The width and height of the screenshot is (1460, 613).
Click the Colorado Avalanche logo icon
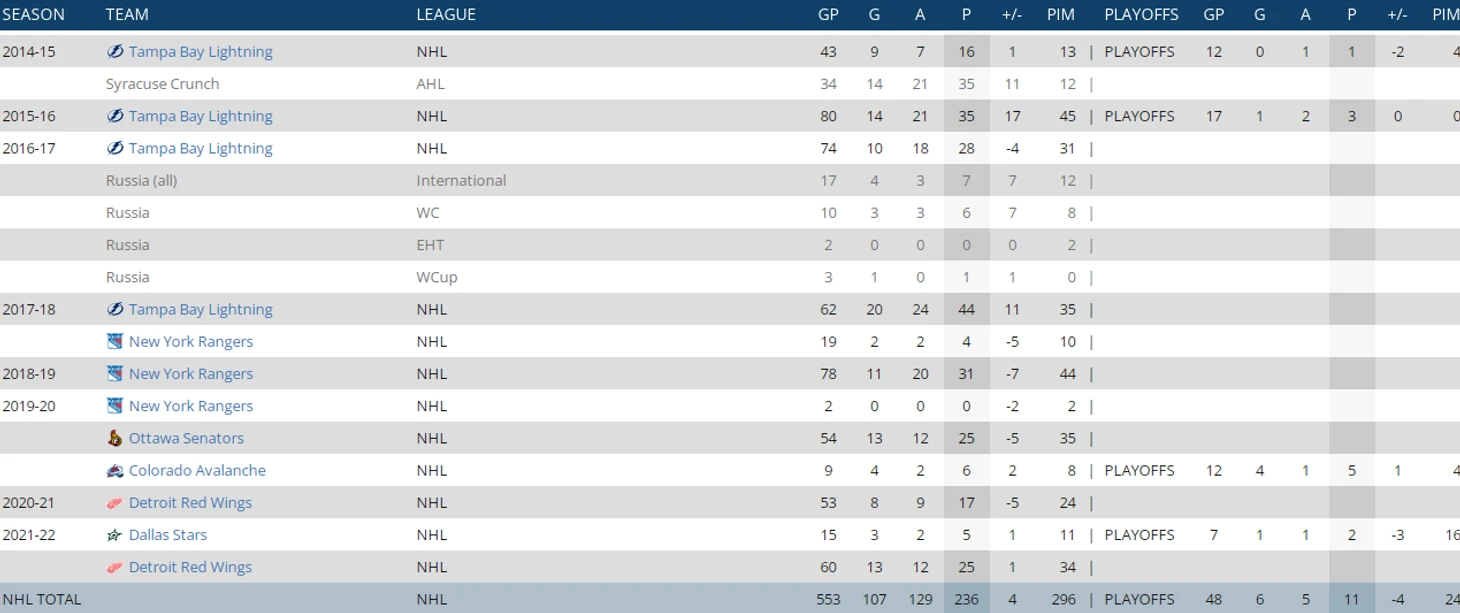115,470
